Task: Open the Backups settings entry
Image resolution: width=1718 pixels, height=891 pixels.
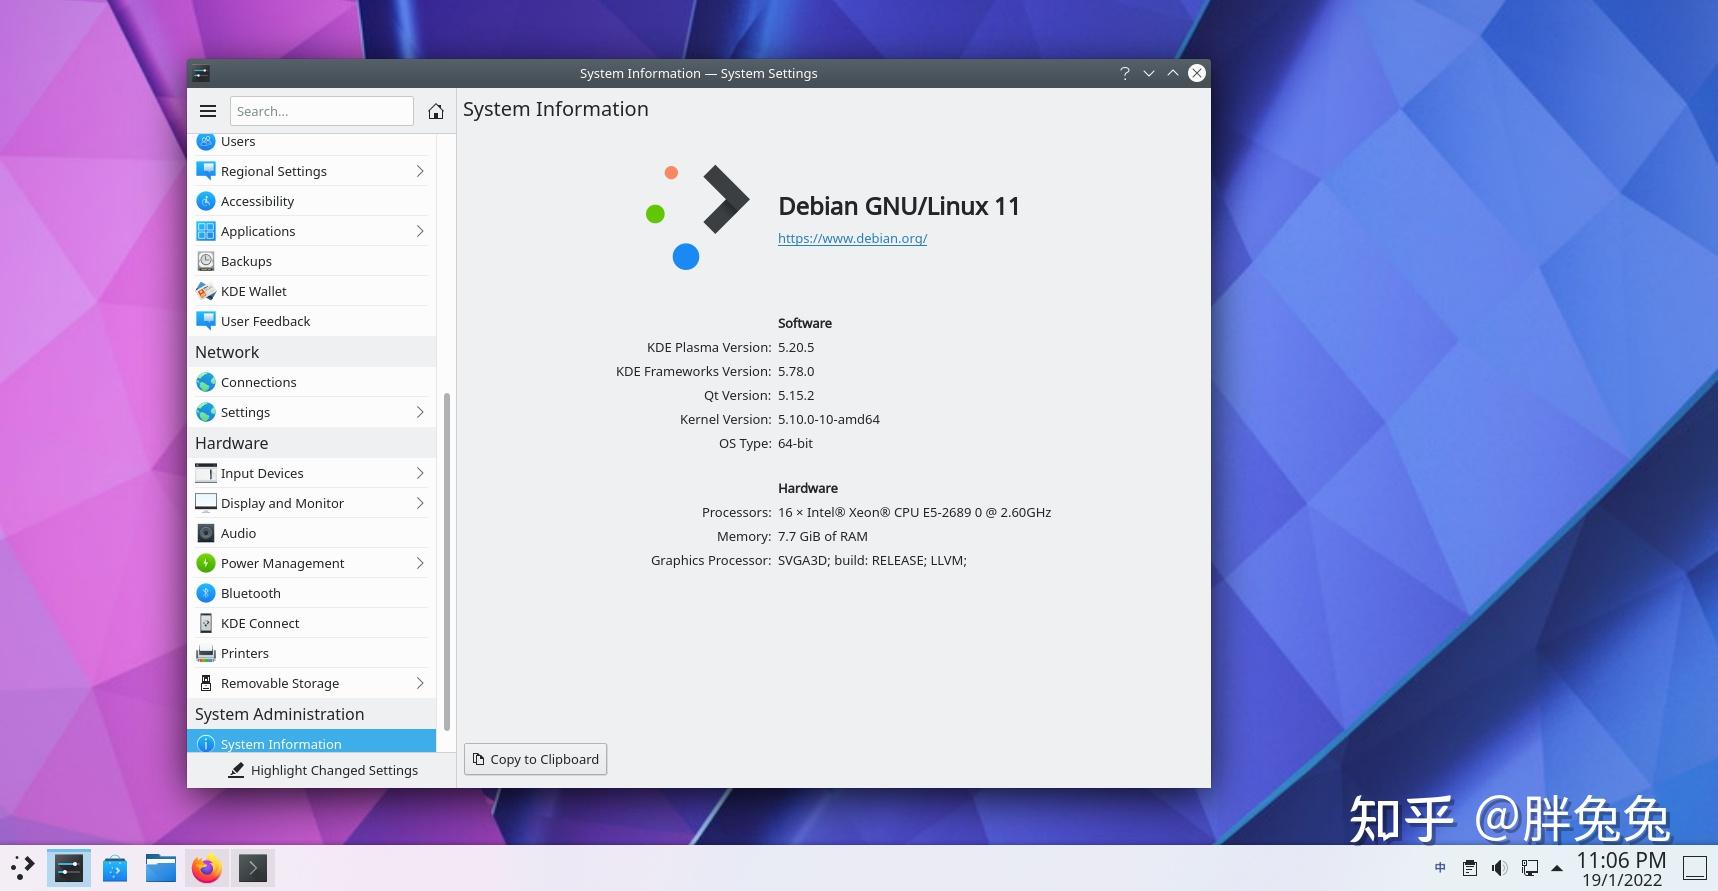Action: click(x=311, y=261)
